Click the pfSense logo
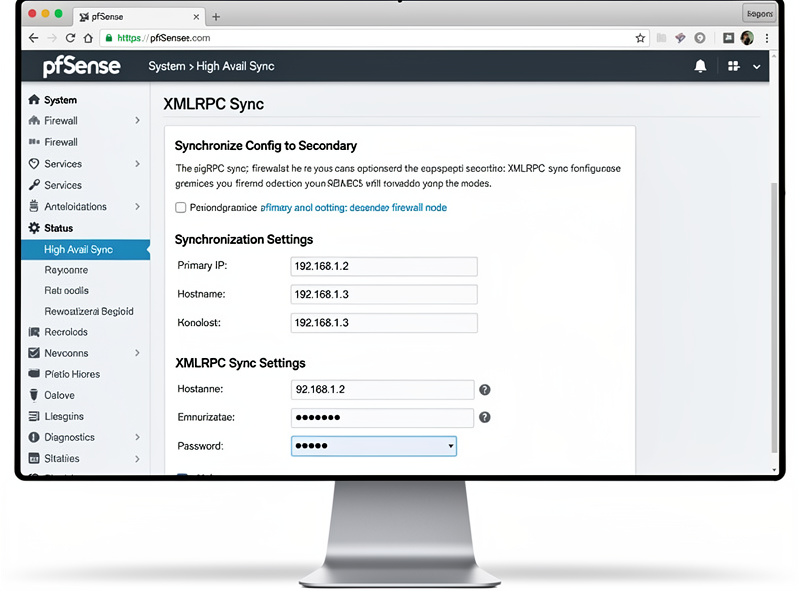 point(82,66)
